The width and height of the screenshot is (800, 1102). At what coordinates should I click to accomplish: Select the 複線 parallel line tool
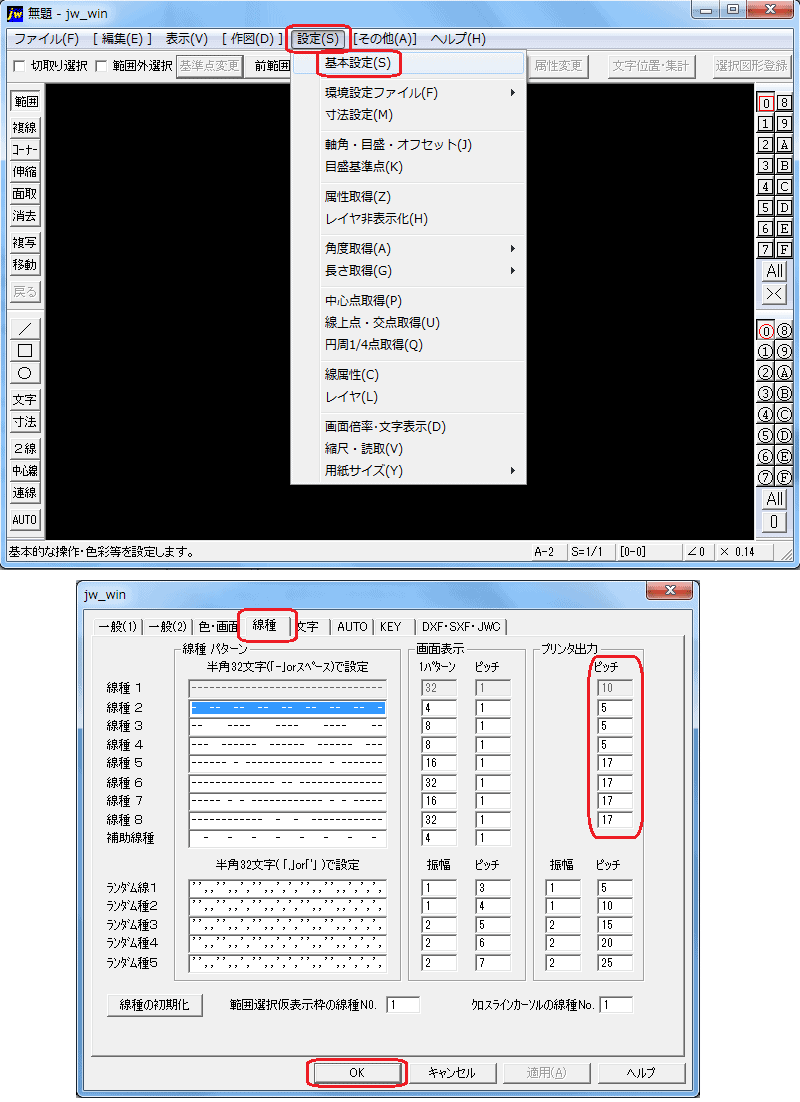pos(24,128)
